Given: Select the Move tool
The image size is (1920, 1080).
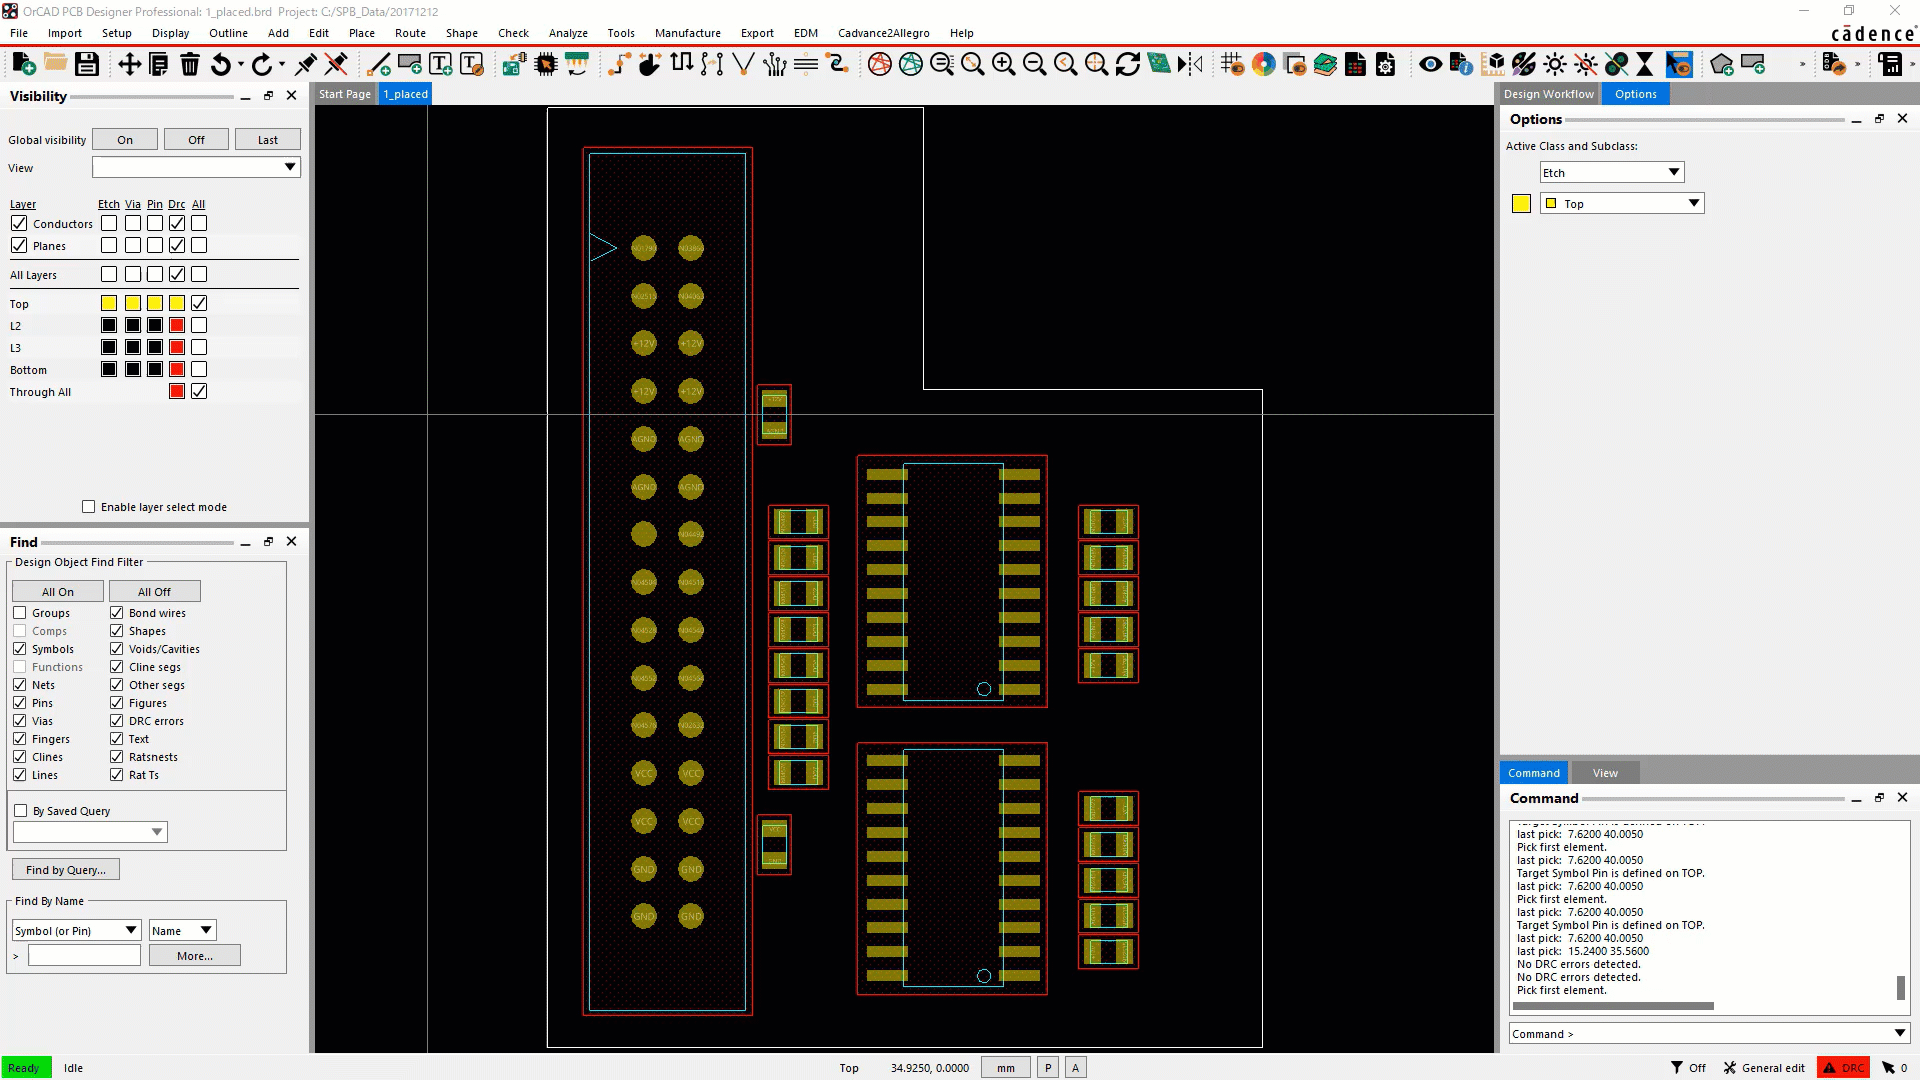Looking at the screenshot, I should click(x=129, y=64).
